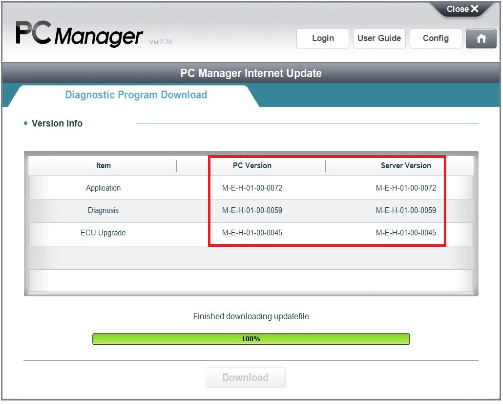
Task: Click the Home icon button
Action: pos(481,39)
